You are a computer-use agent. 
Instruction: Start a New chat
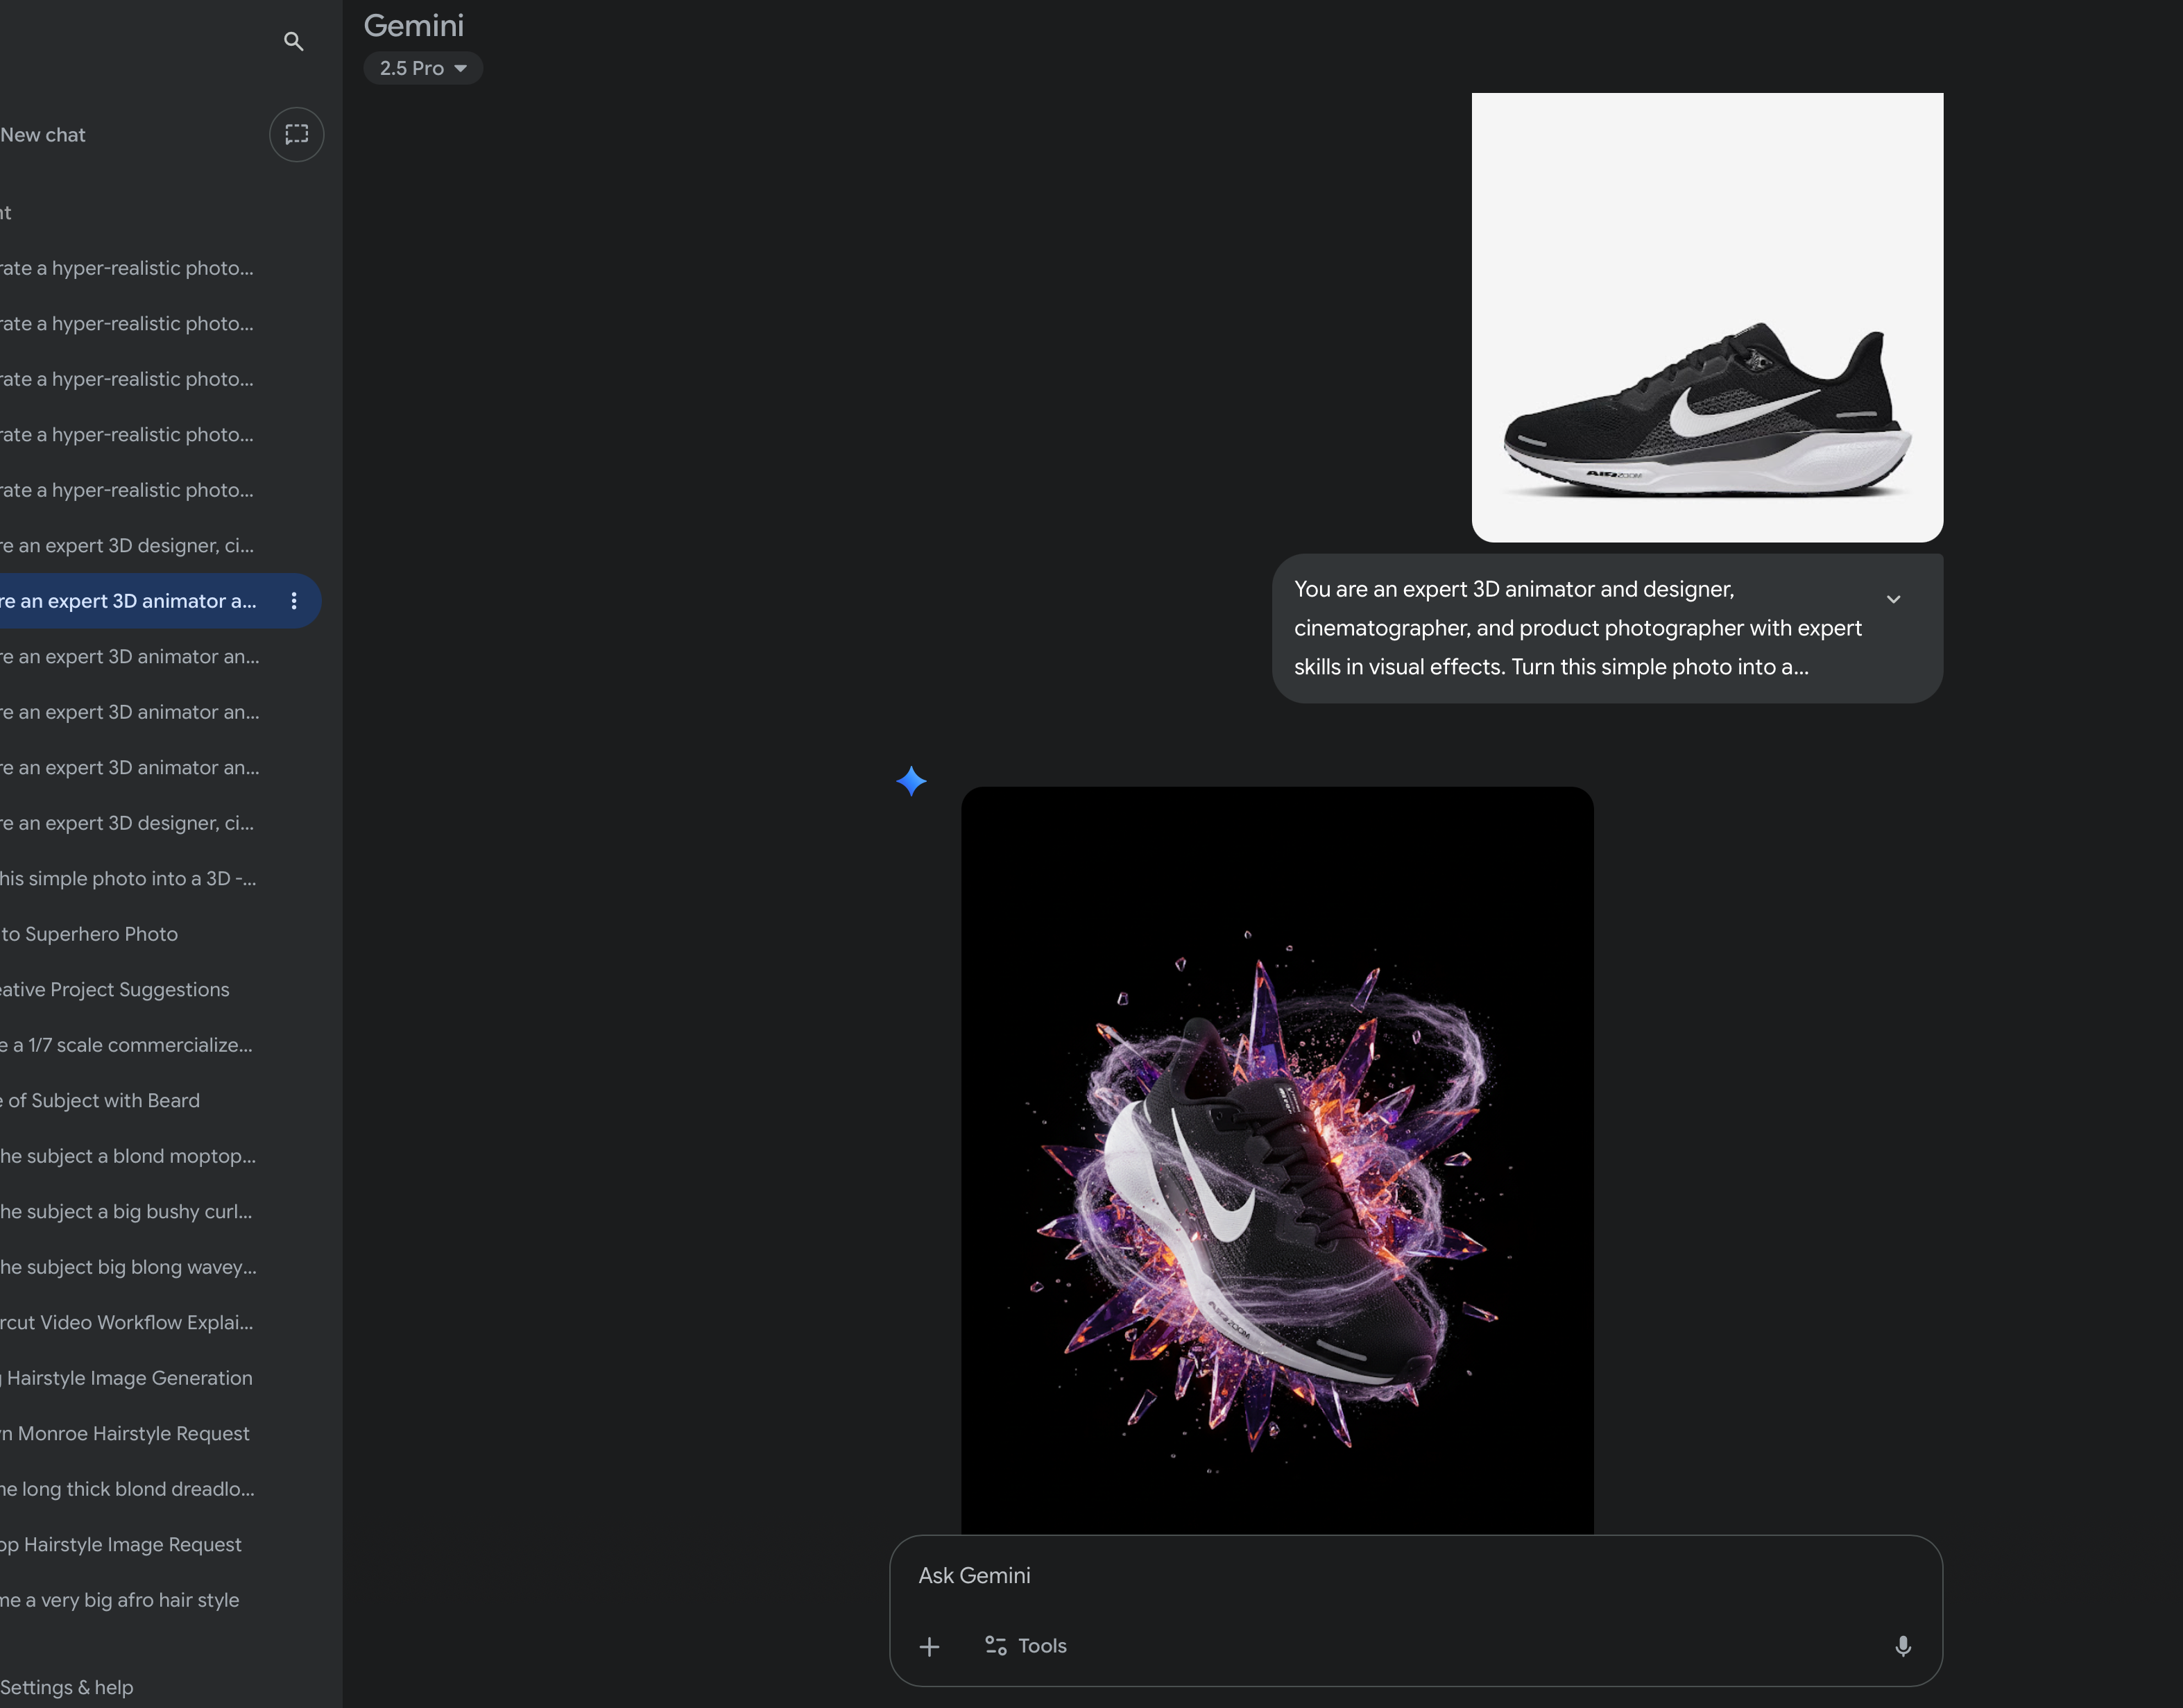click(x=44, y=135)
